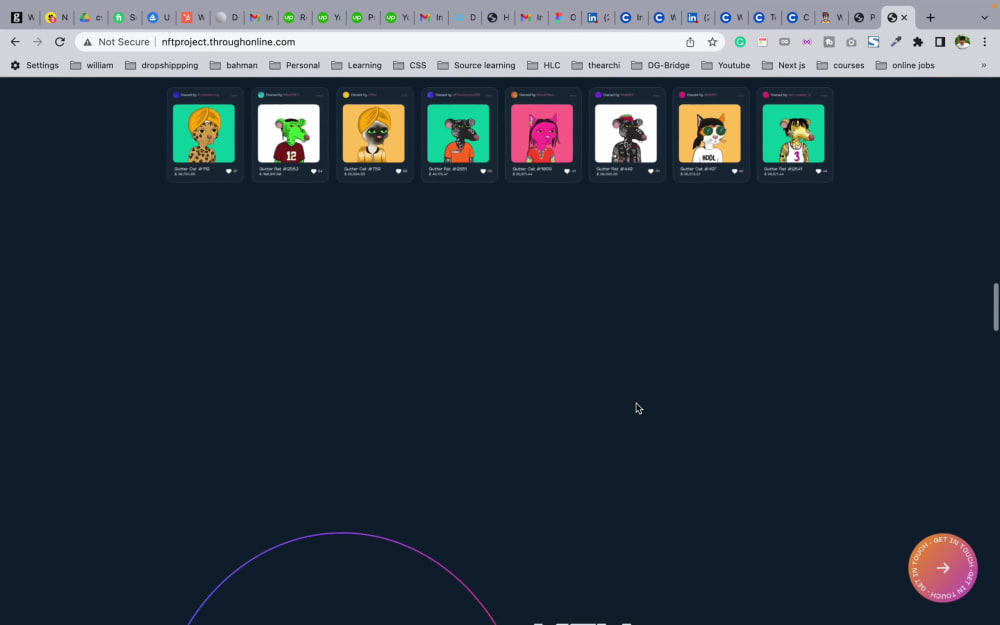This screenshot has height=625, width=1000.
Task: Expand the dropshippping bookmarks folder
Action: 161,65
